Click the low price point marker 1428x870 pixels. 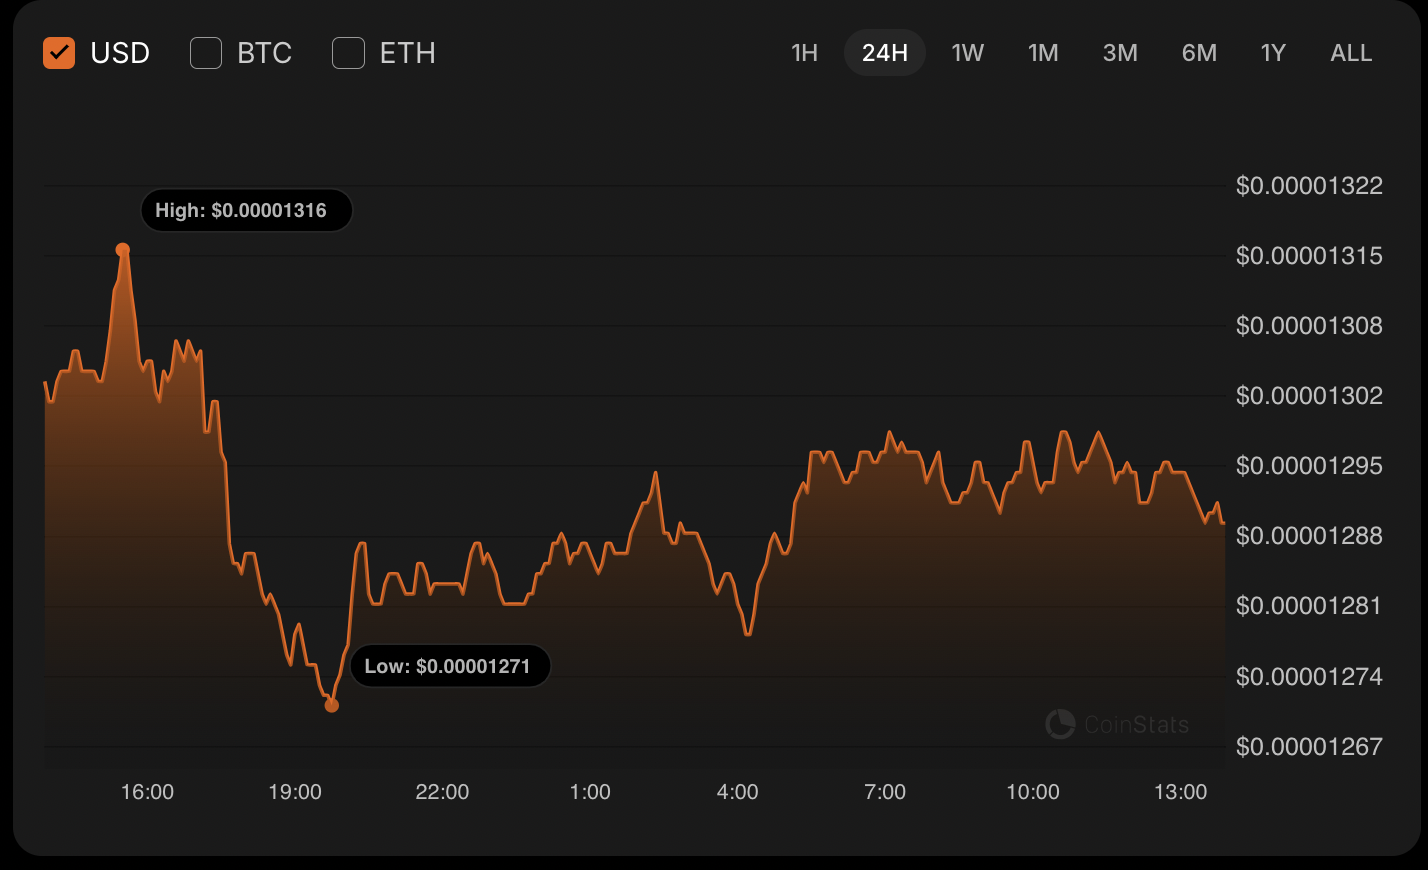pos(332,706)
